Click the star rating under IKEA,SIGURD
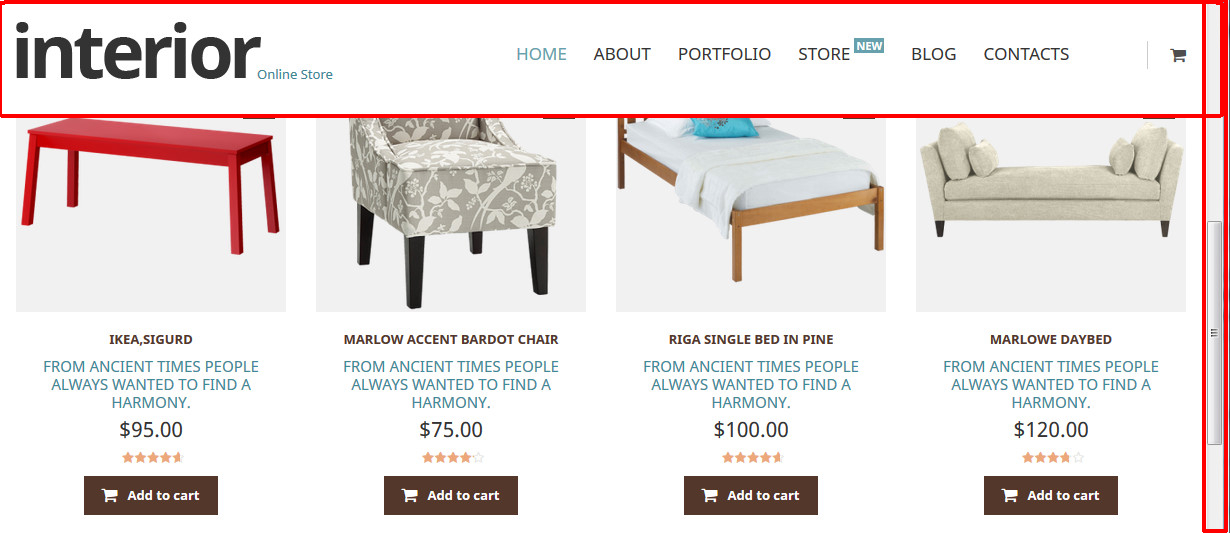 pos(153,458)
